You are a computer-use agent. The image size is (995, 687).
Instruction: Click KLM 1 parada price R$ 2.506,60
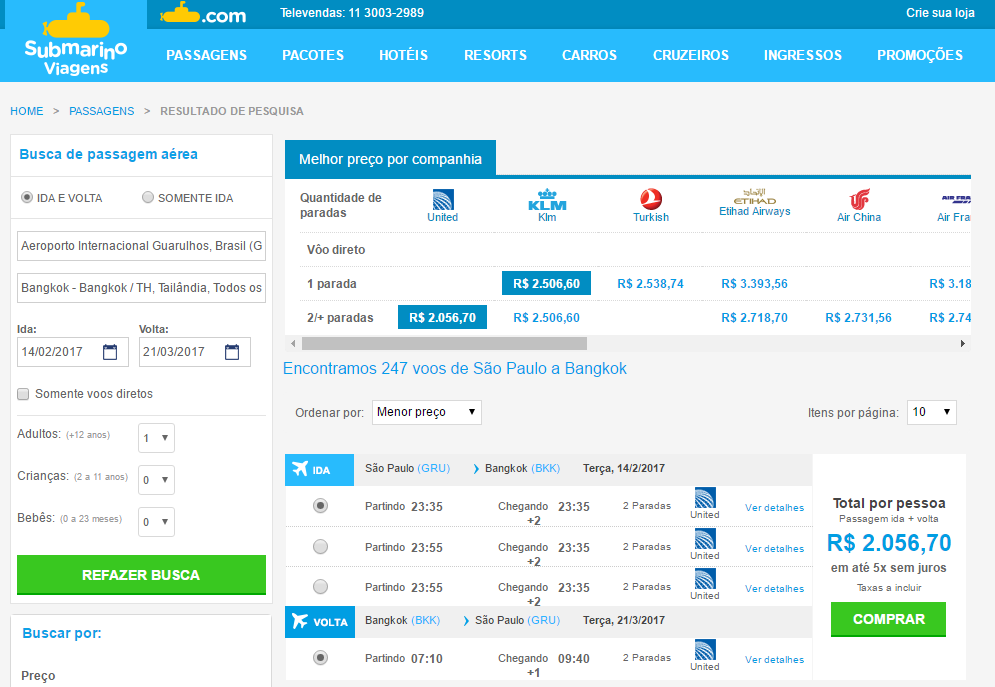546,284
